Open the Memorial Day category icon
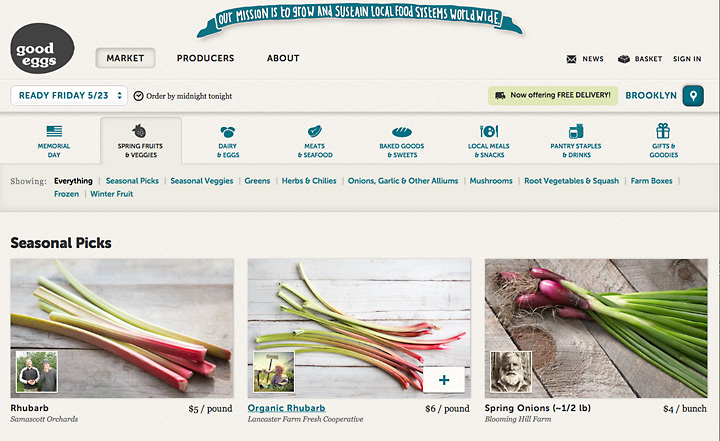The height and width of the screenshot is (441, 720). click(x=54, y=131)
